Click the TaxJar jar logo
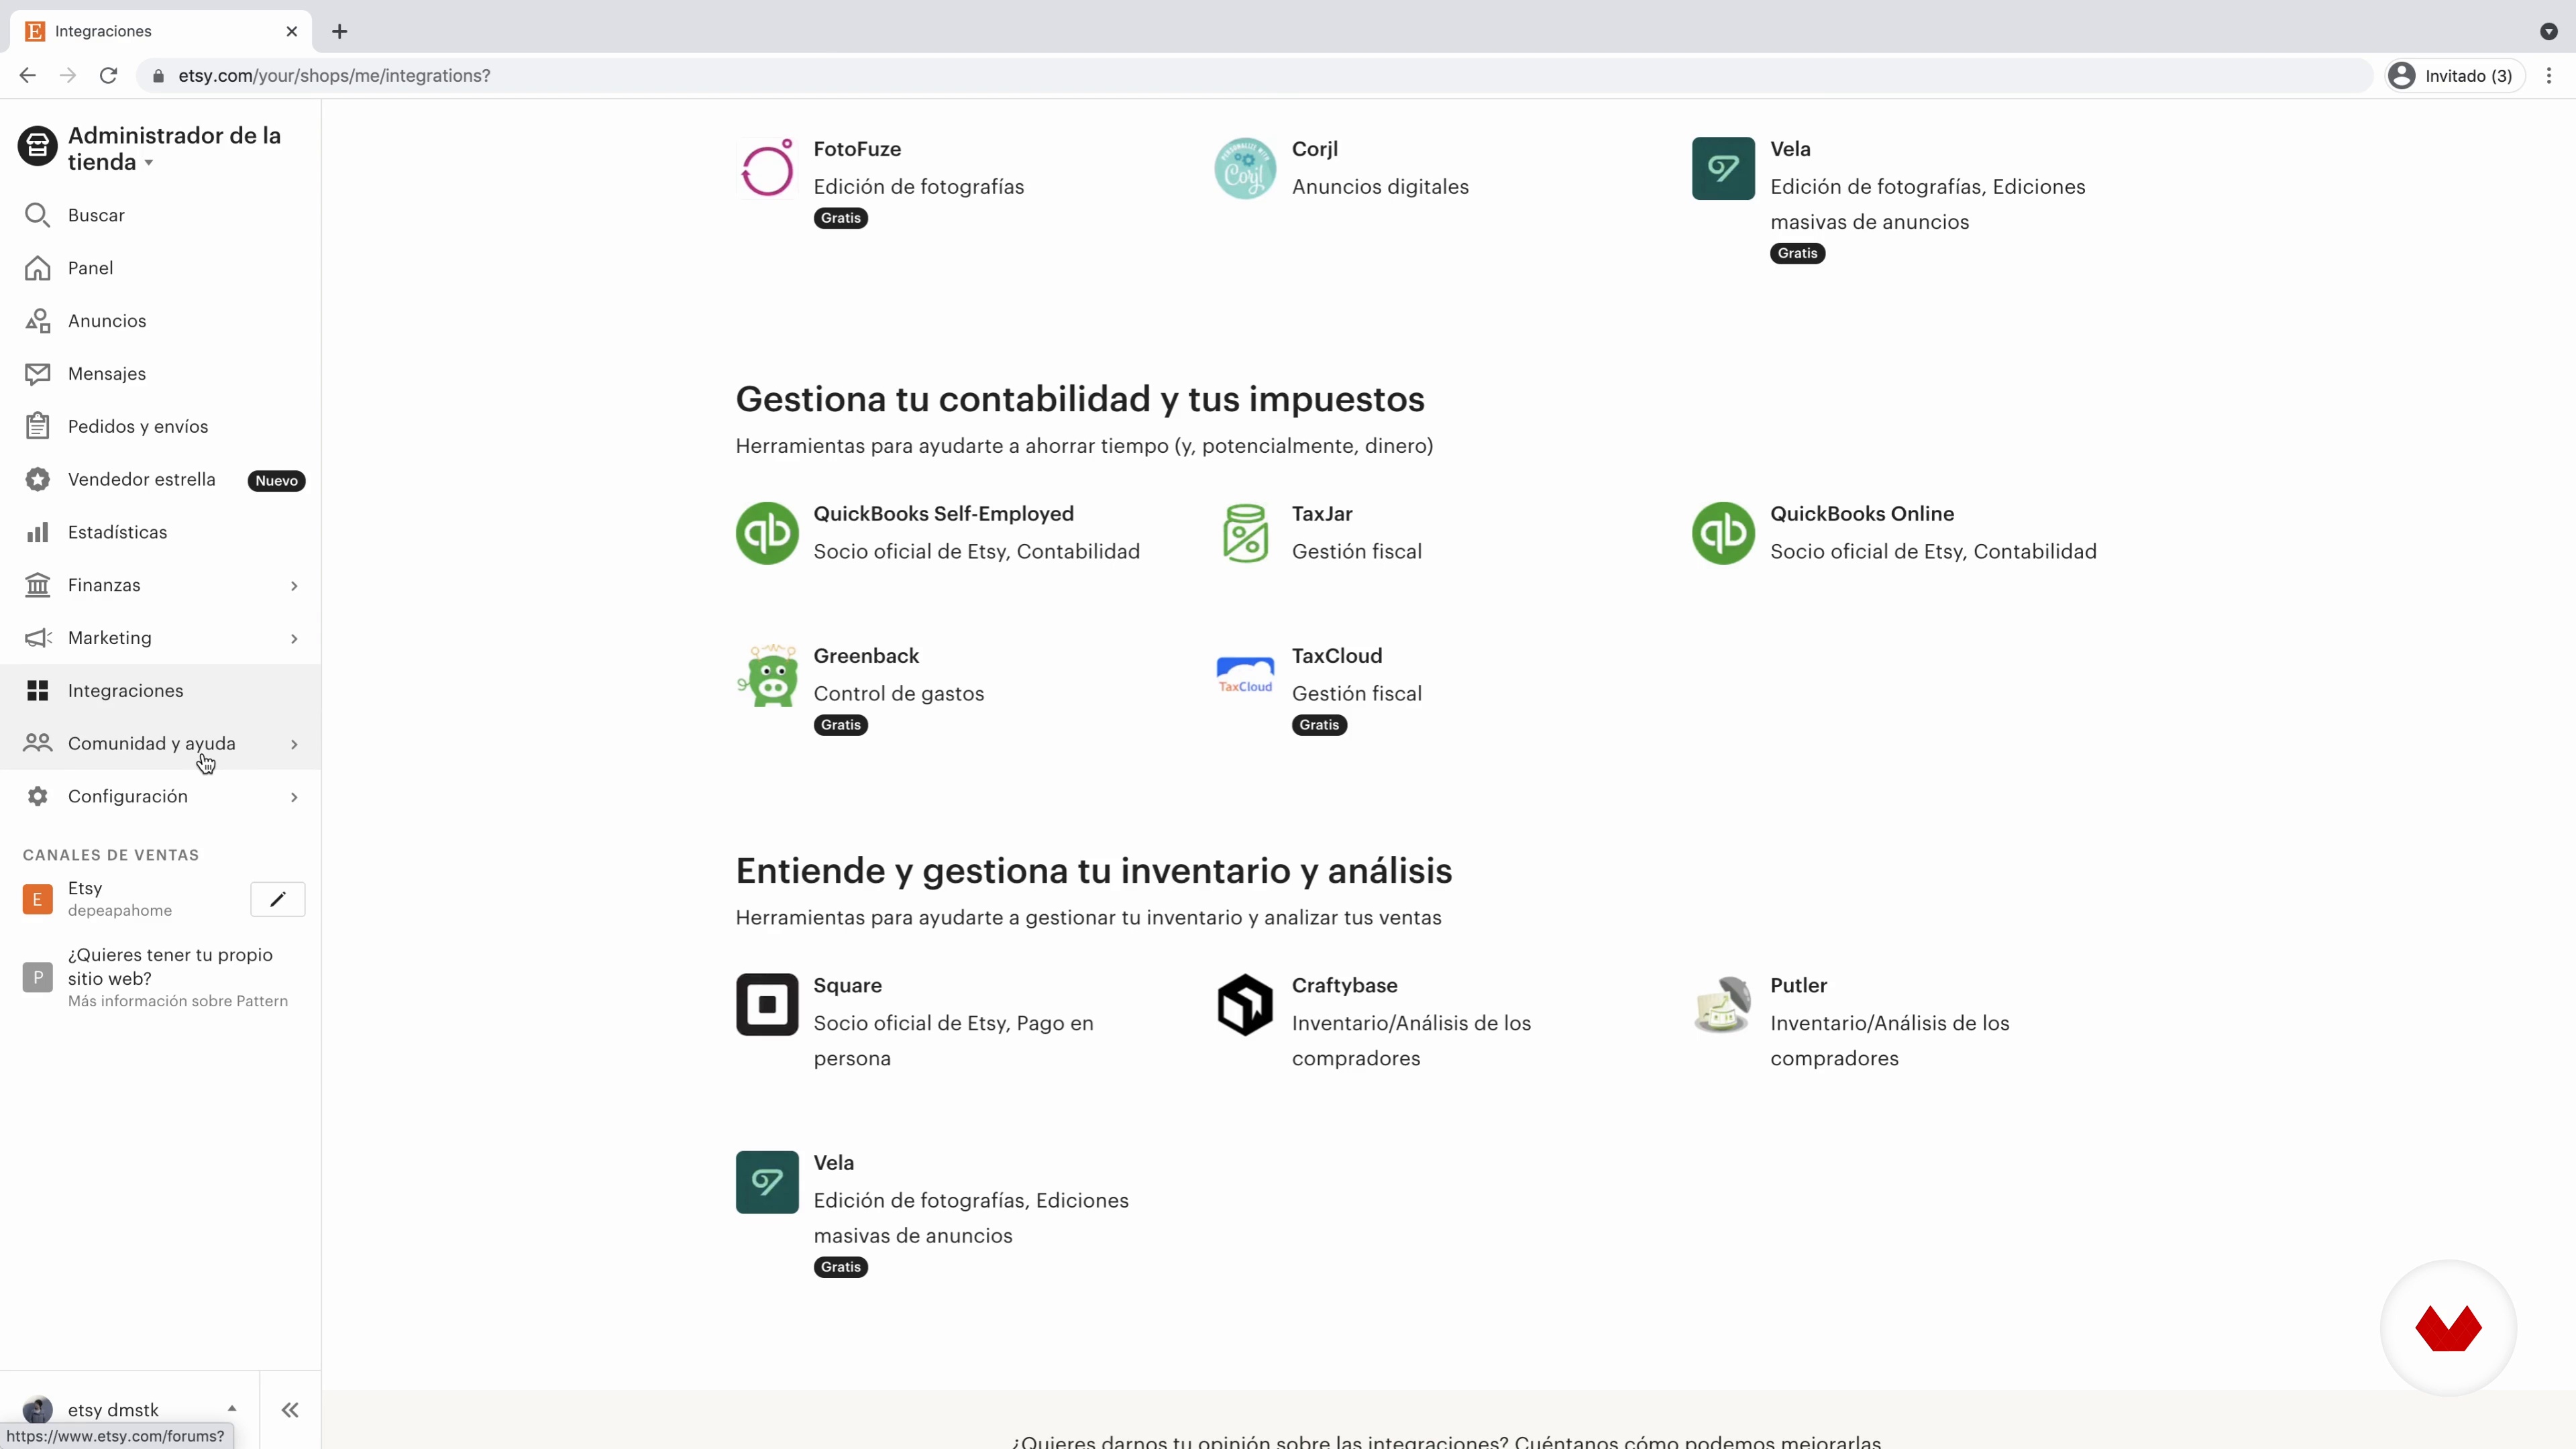 (x=1245, y=533)
